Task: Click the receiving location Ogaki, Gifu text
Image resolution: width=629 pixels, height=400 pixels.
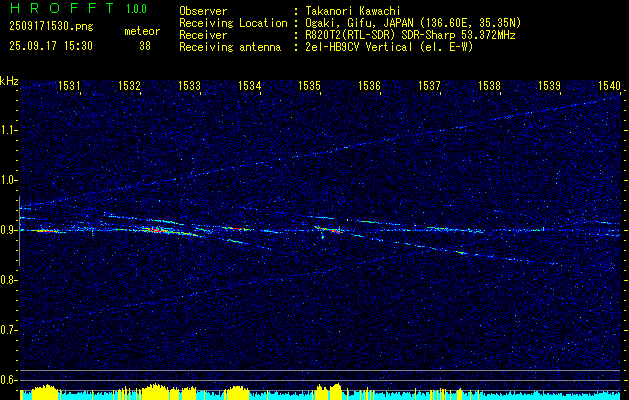Action: click(413, 23)
